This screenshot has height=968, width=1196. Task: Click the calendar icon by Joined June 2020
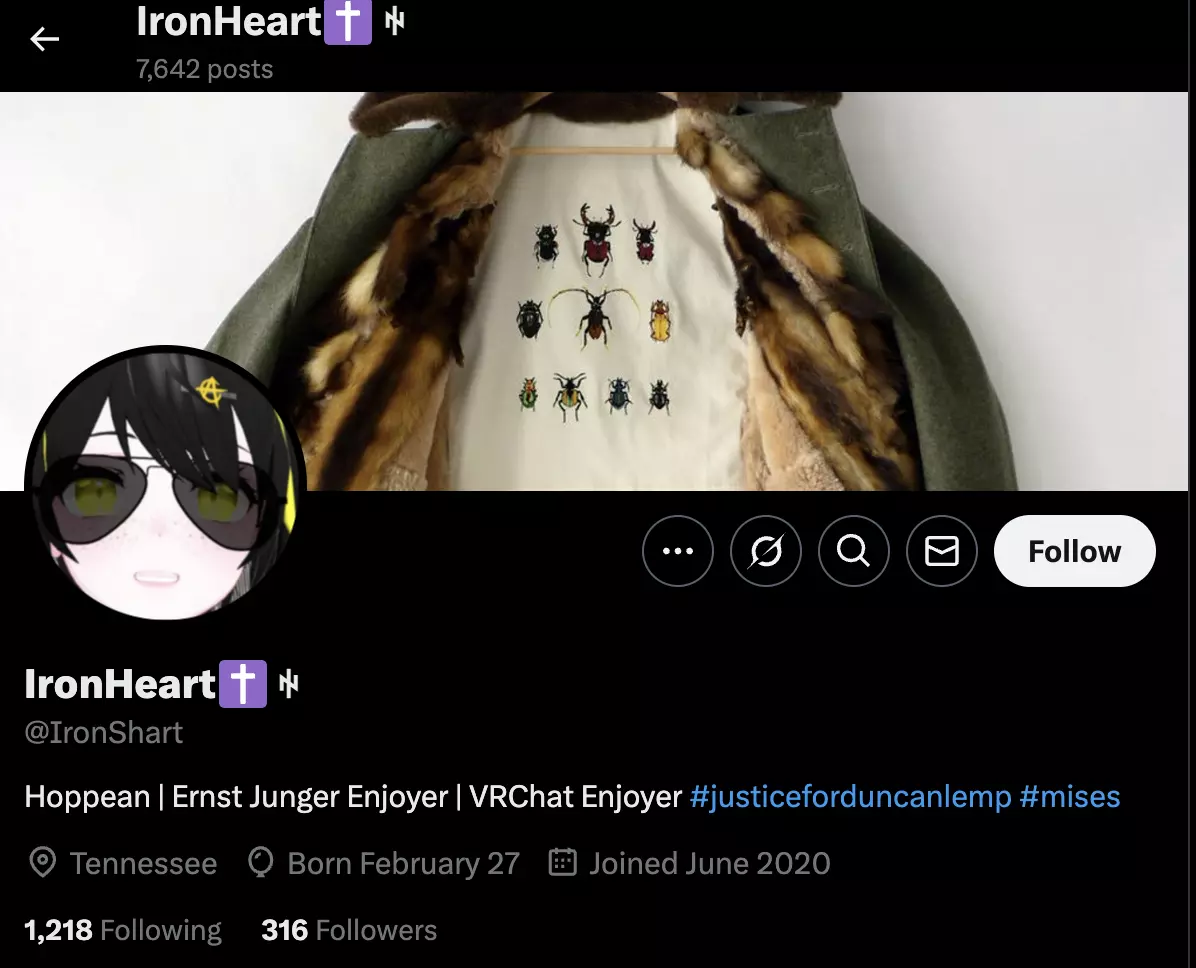tap(563, 863)
